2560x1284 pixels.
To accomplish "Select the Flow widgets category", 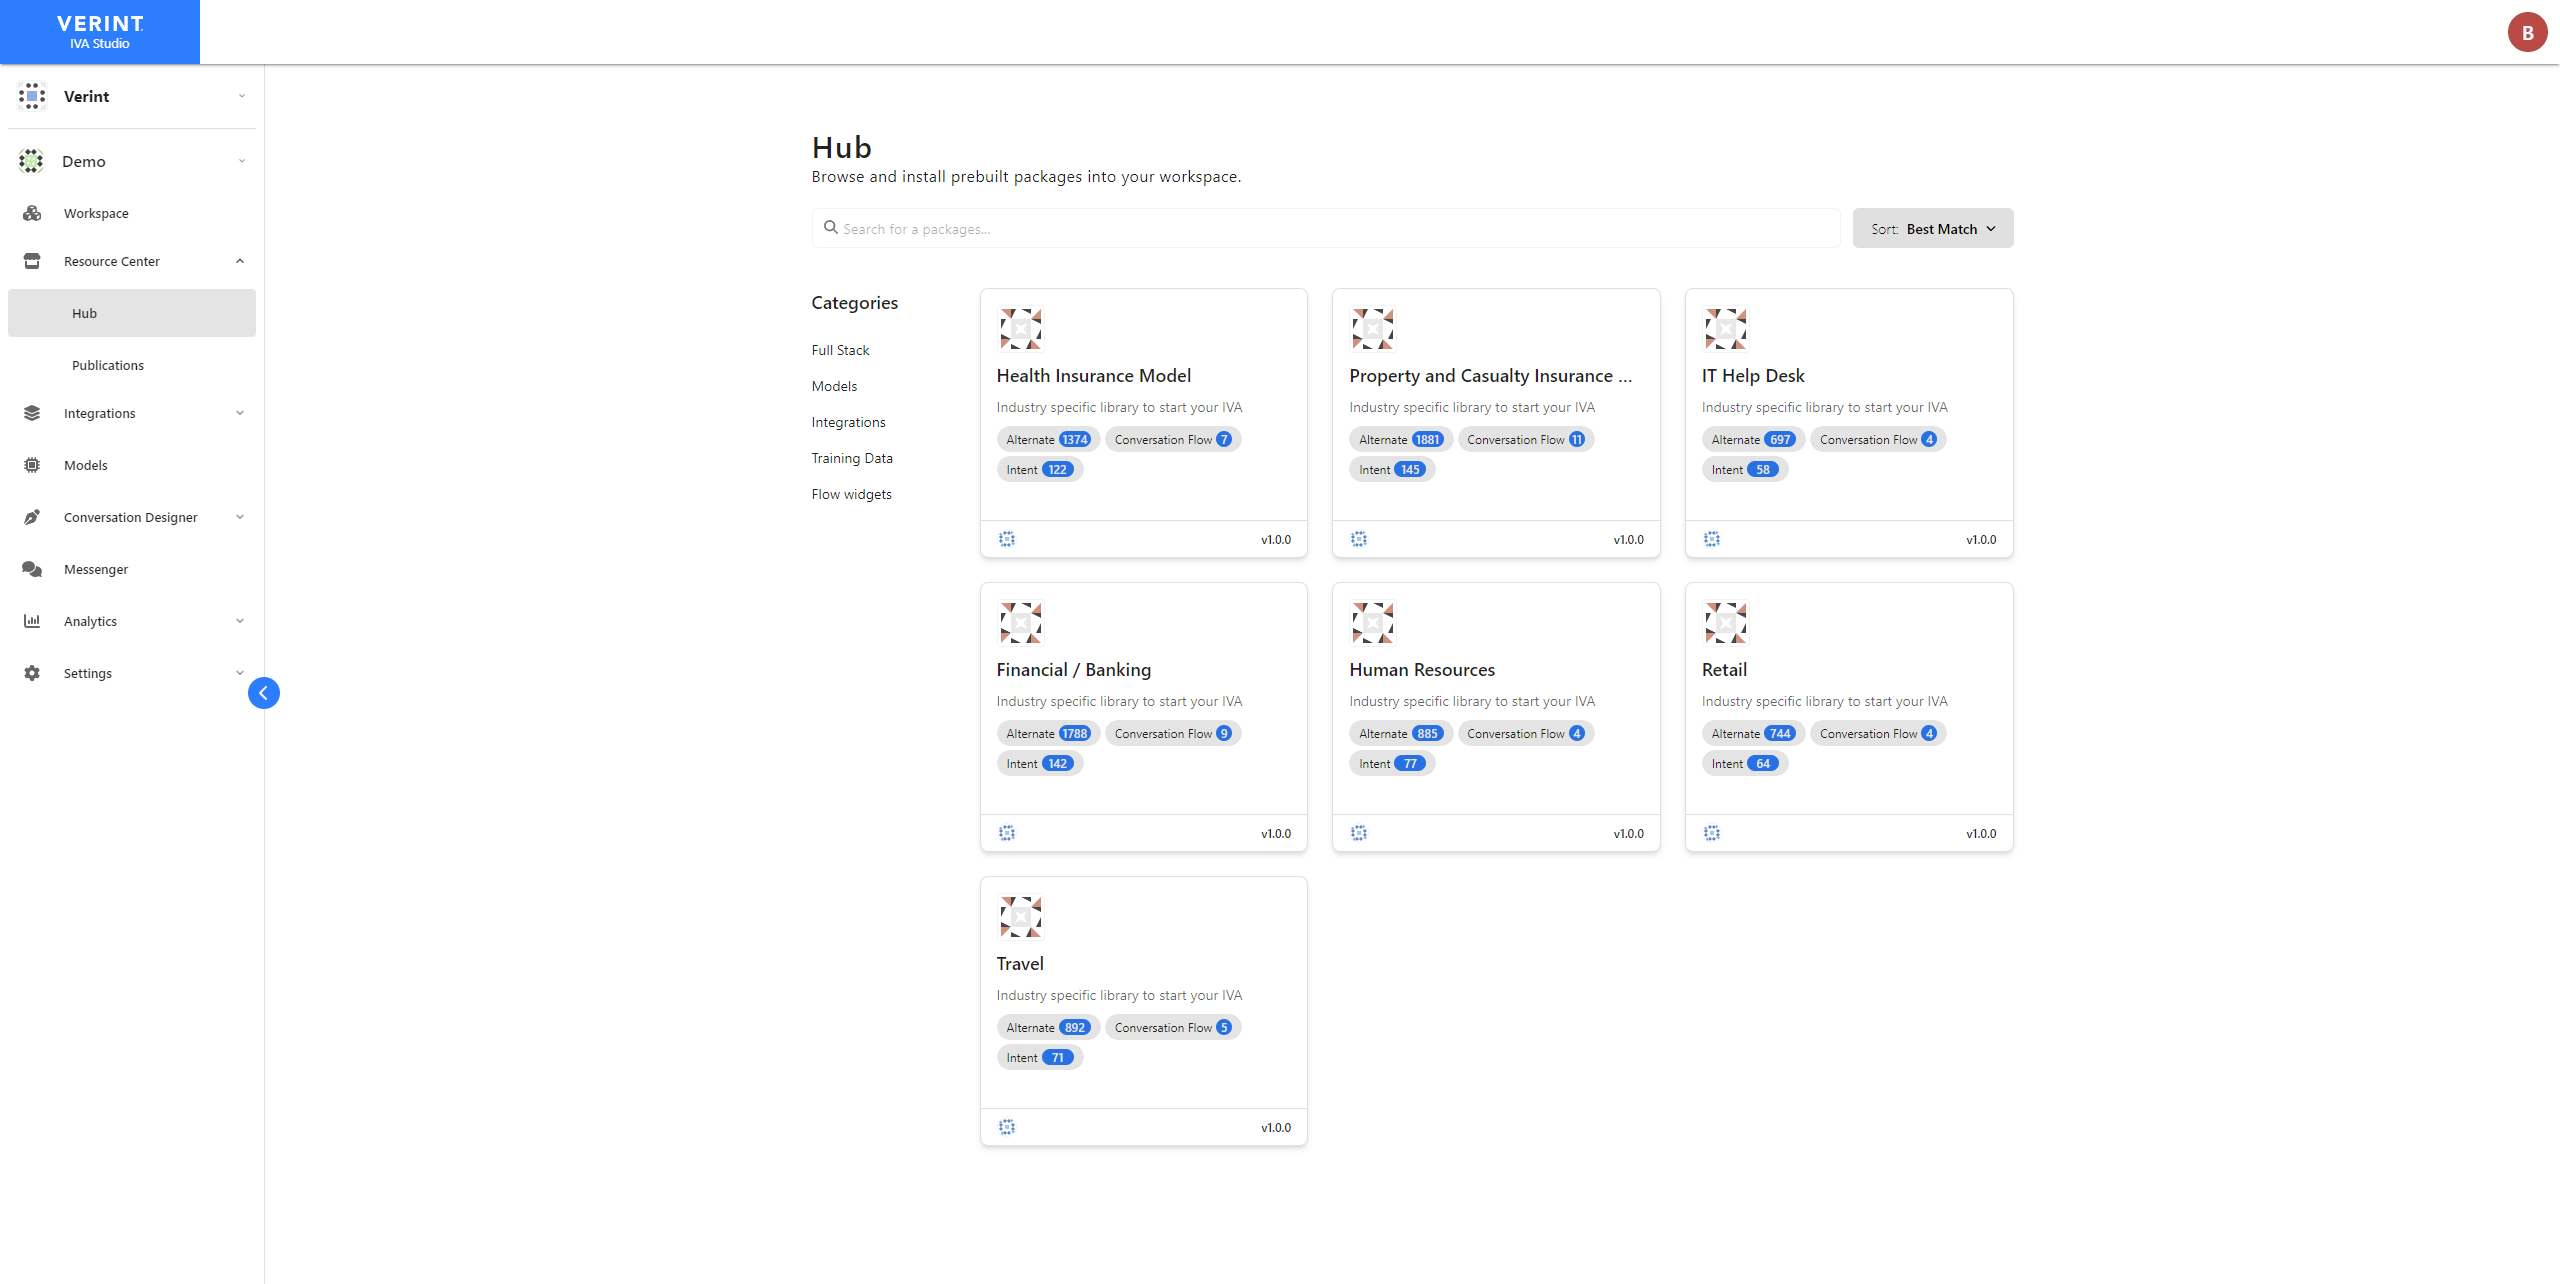I will tap(851, 493).
